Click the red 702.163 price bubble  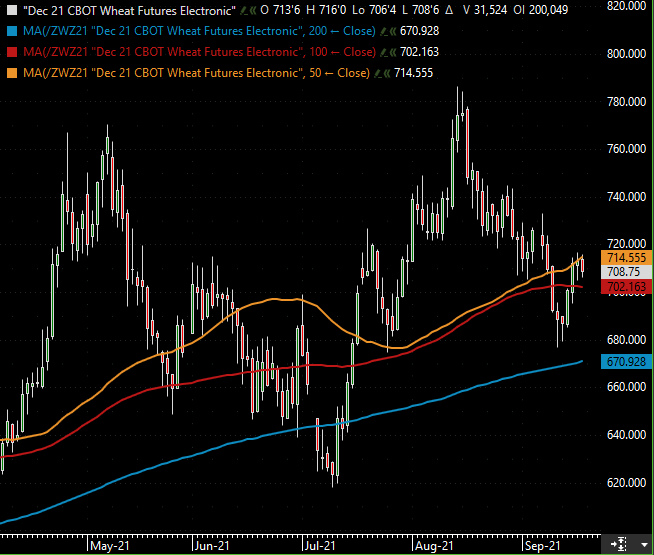[x=627, y=286]
